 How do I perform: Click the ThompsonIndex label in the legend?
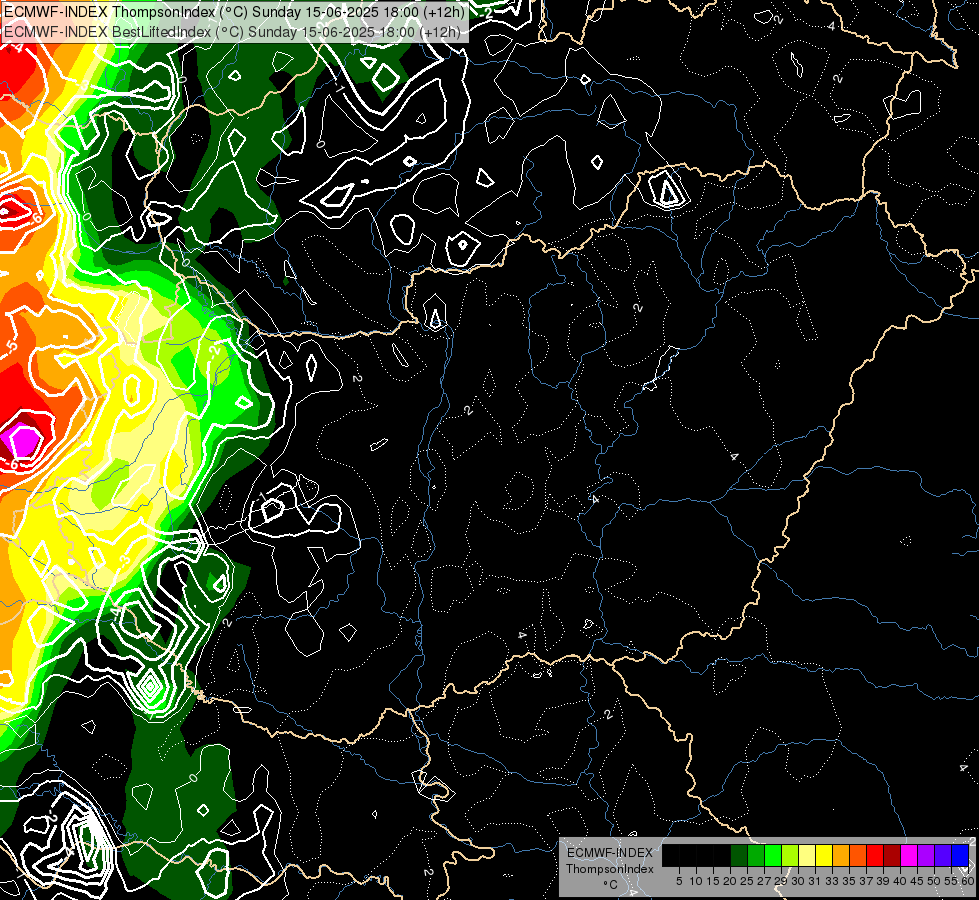(x=610, y=869)
